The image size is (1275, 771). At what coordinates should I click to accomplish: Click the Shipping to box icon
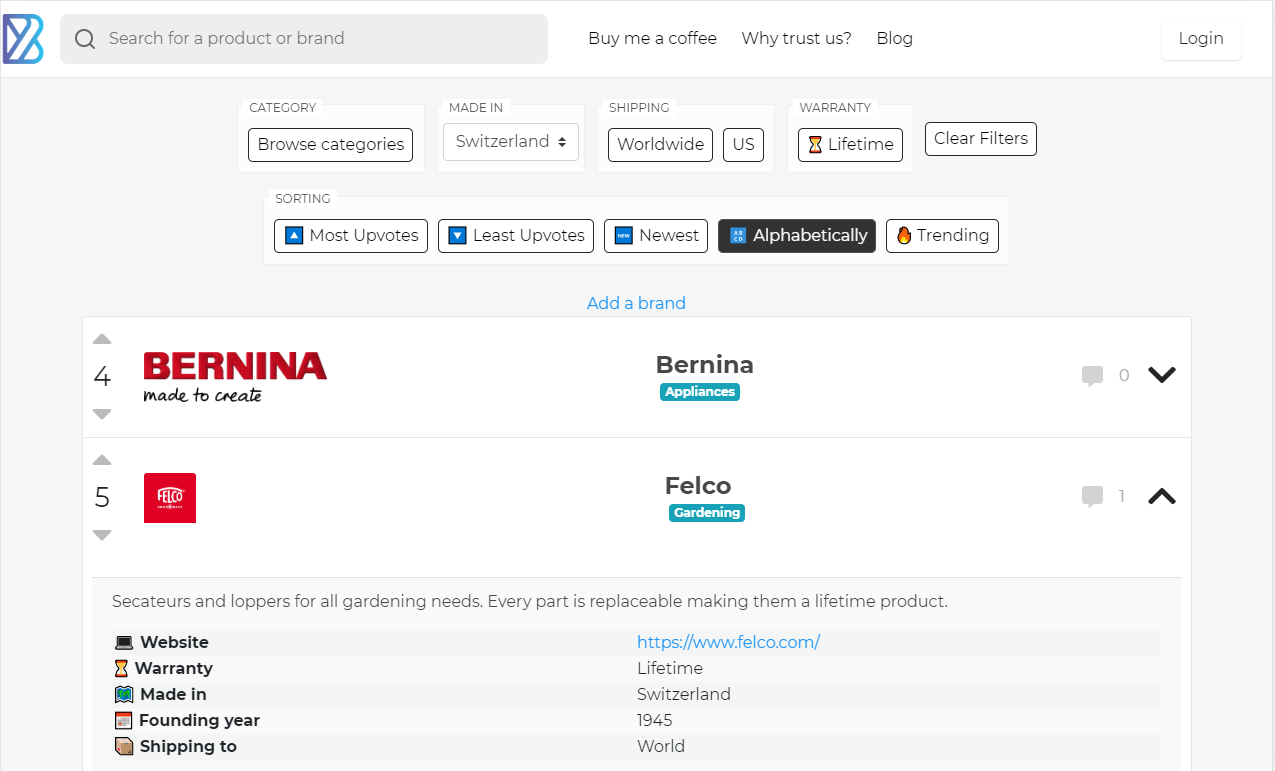pos(124,747)
